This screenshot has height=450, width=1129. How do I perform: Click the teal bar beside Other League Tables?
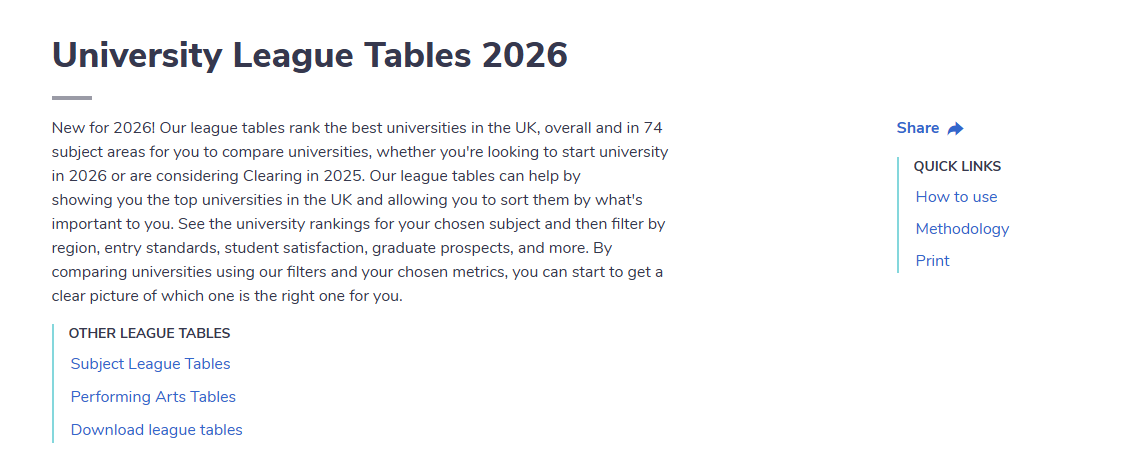pyautogui.click(x=53, y=383)
